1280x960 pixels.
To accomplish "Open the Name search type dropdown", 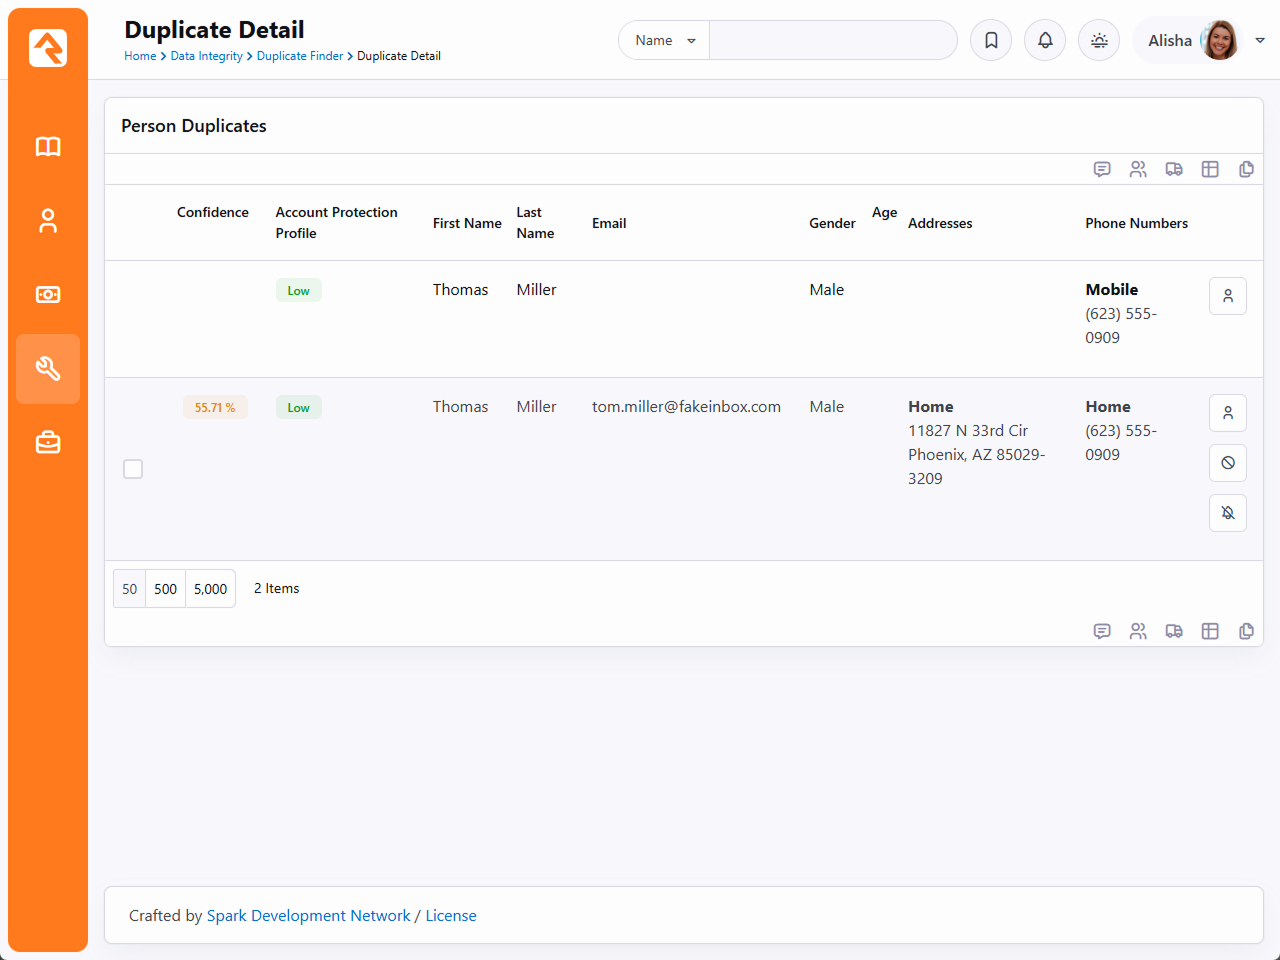I will (664, 40).
